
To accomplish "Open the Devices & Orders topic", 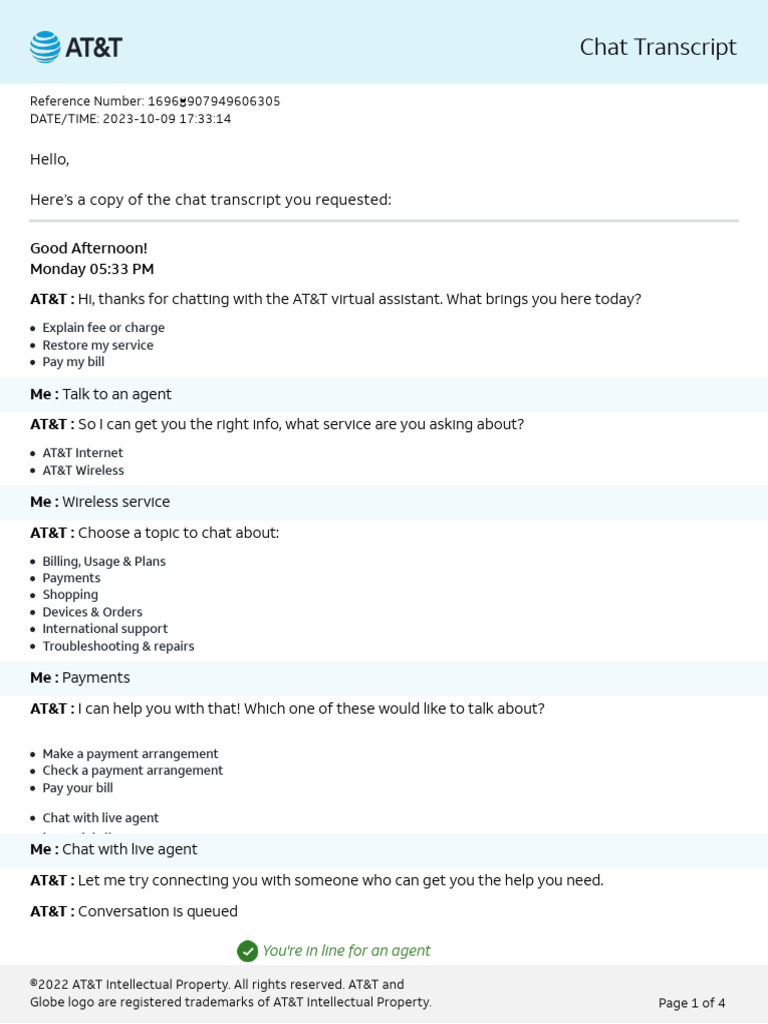I will coord(92,612).
